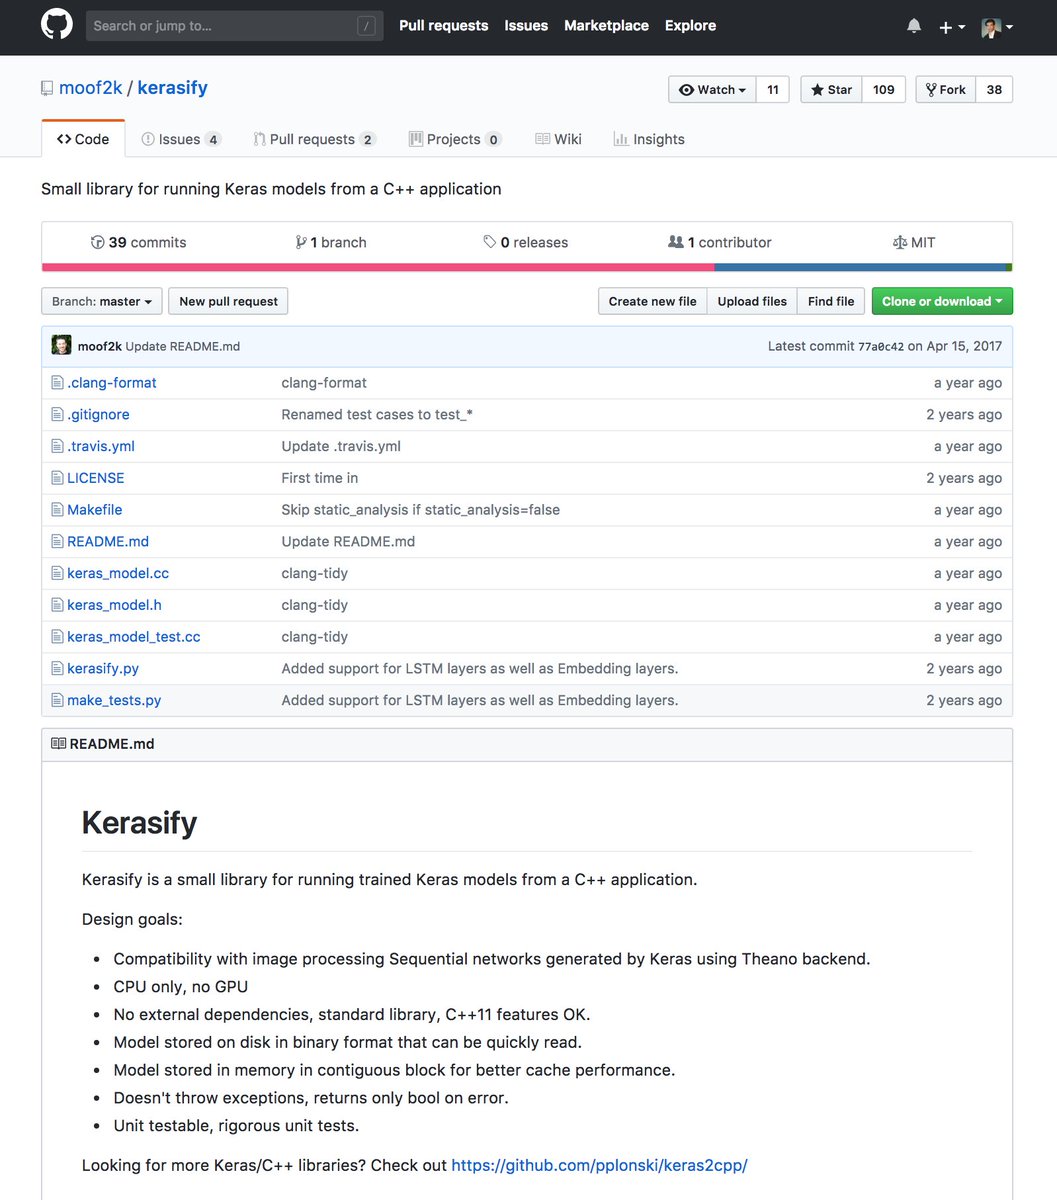Screen dimensions: 1057x1200
Task: Open keras_model.cc file
Action: pos(118,573)
